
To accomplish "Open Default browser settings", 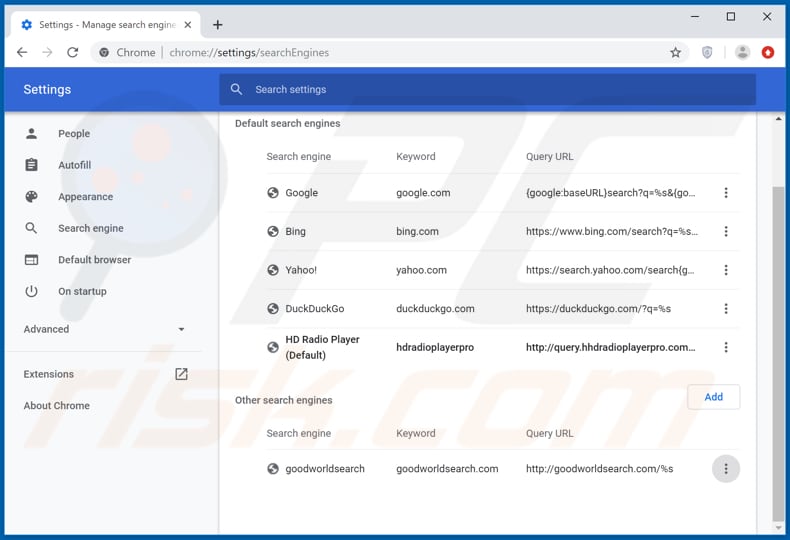I will tap(95, 260).
